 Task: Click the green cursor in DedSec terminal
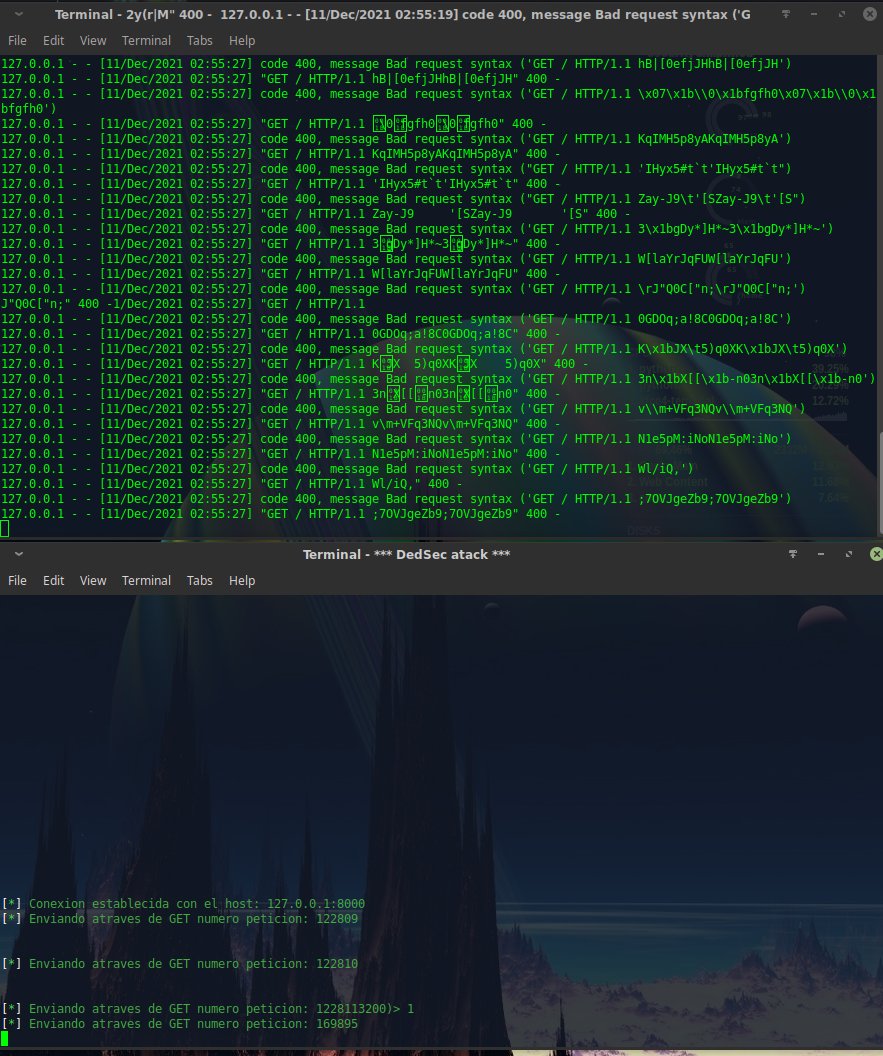pos(5,1038)
